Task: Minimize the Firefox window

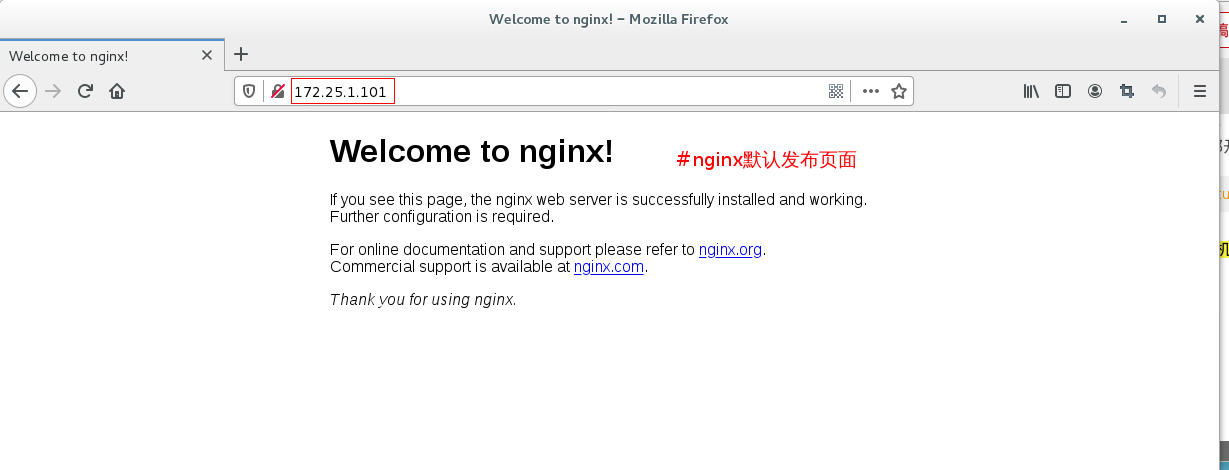Action: tap(1125, 18)
